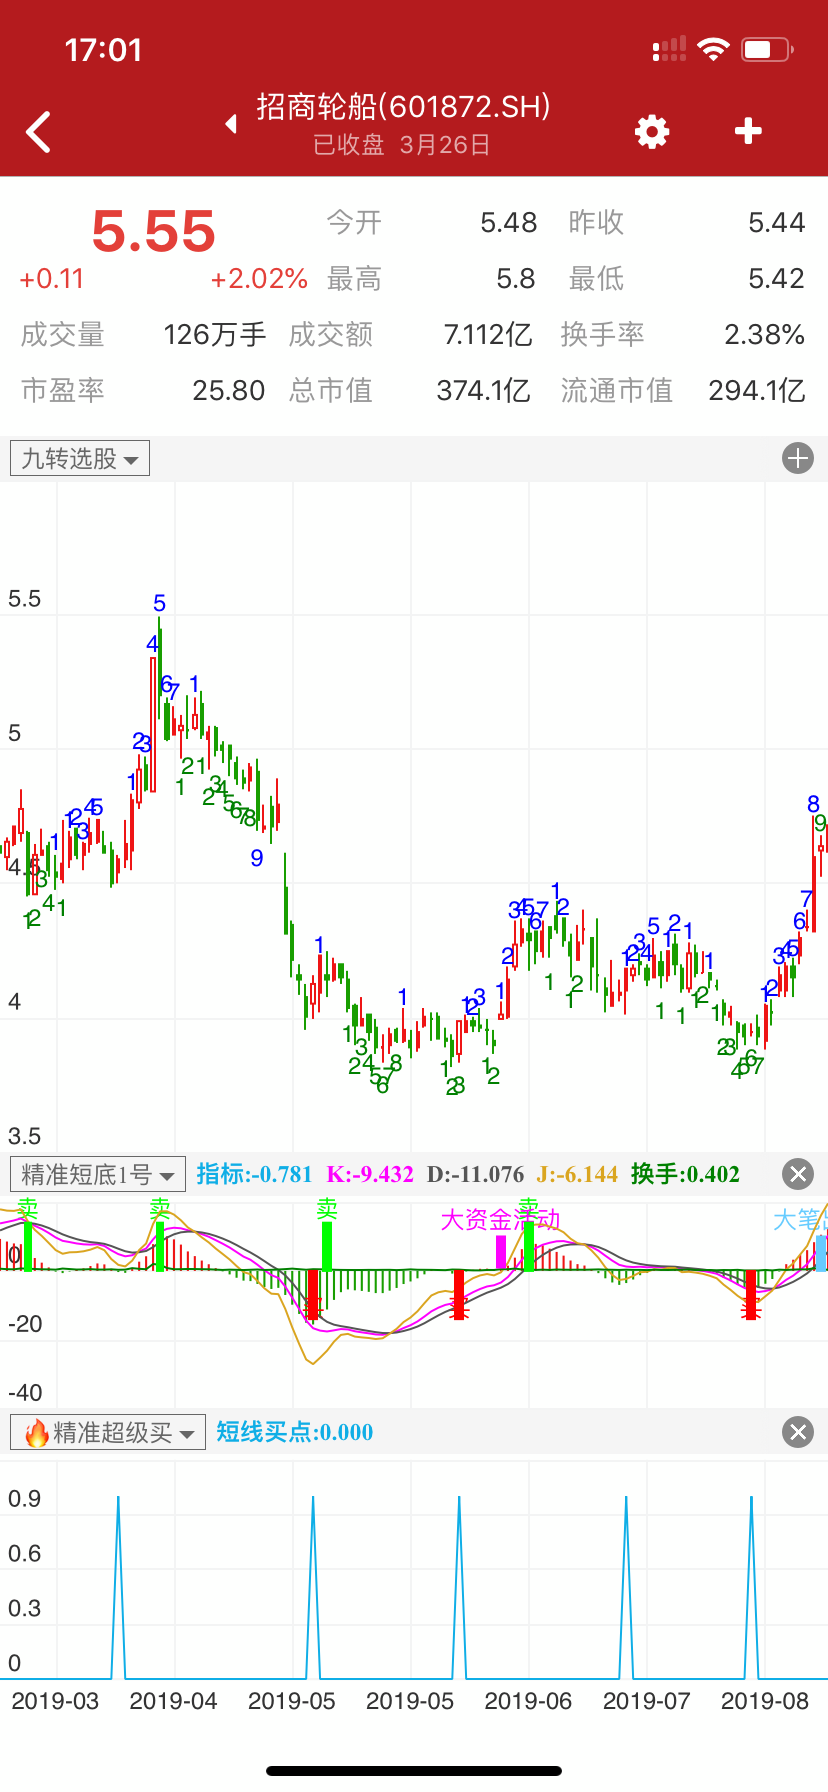Select the 流通市值 label

coord(616,390)
